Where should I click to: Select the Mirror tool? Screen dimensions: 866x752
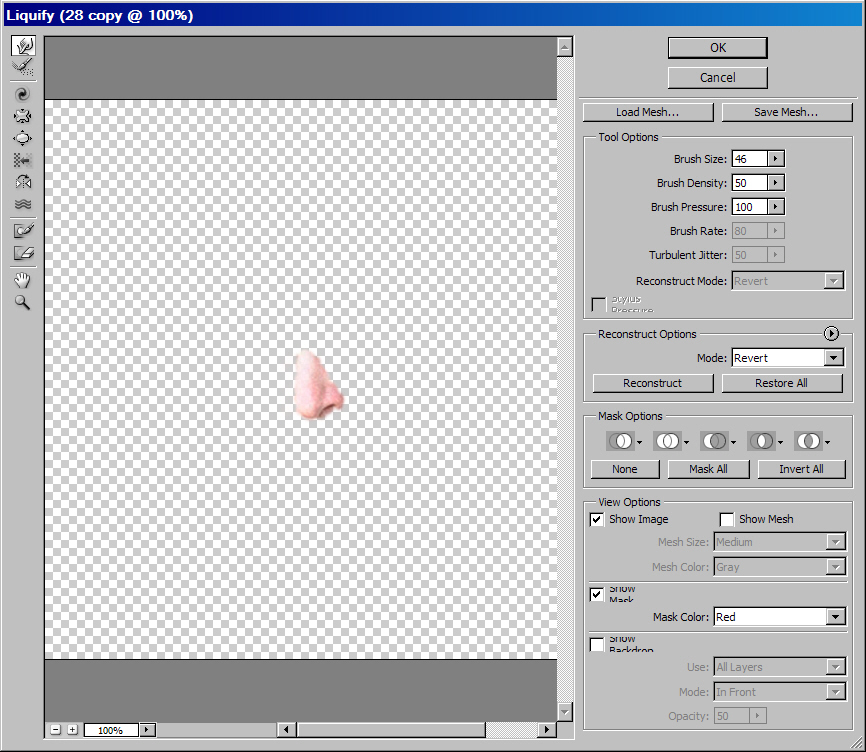[23, 182]
